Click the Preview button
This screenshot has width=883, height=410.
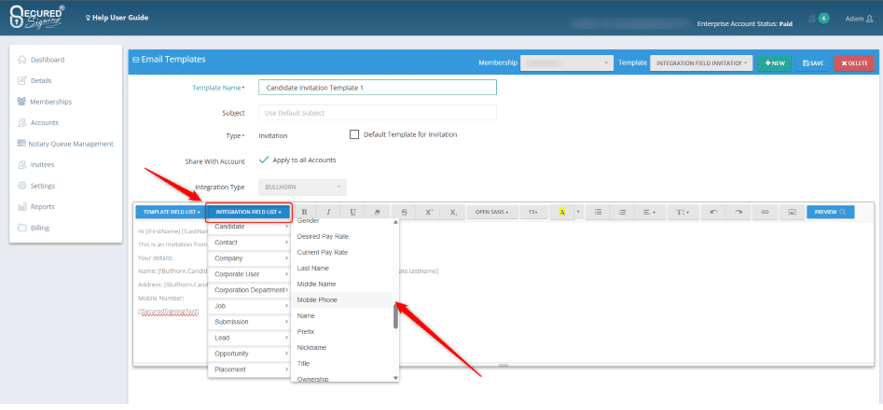pyautogui.click(x=830, y=212)
